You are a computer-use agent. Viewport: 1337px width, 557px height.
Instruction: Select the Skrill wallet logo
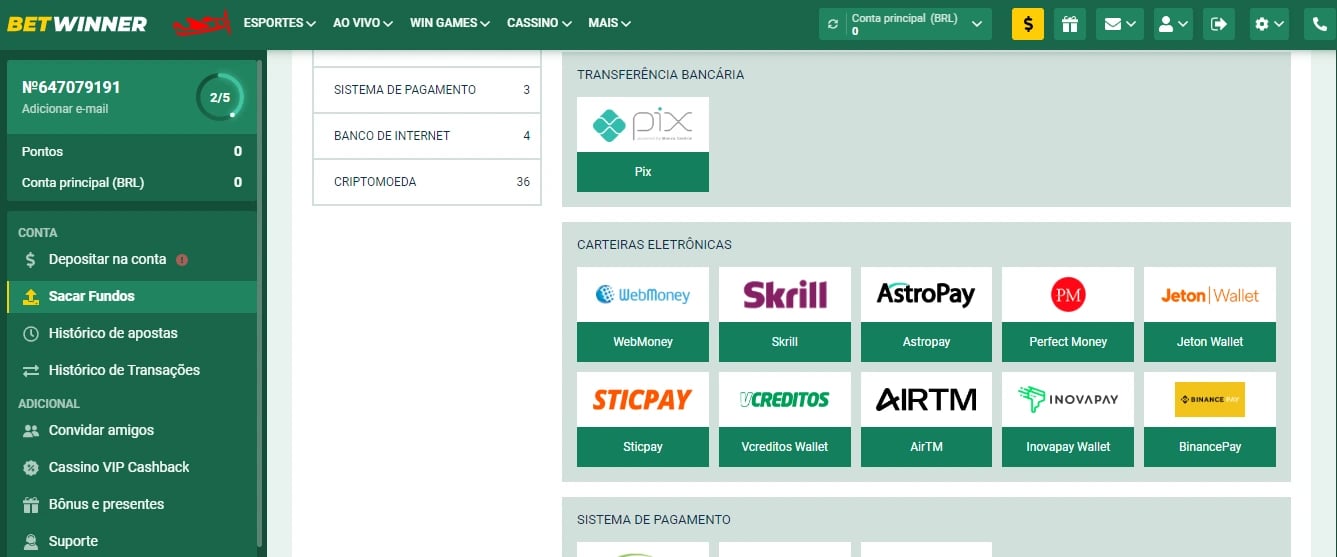tap(785, 295)
